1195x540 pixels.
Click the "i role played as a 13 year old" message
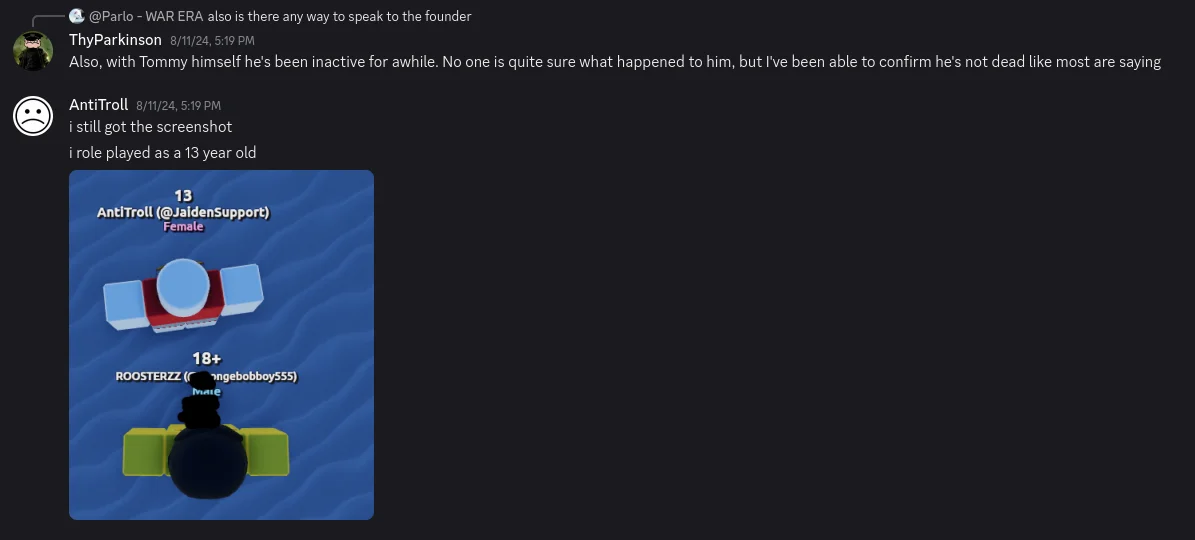pyautogui.click(x=162, y=153)
